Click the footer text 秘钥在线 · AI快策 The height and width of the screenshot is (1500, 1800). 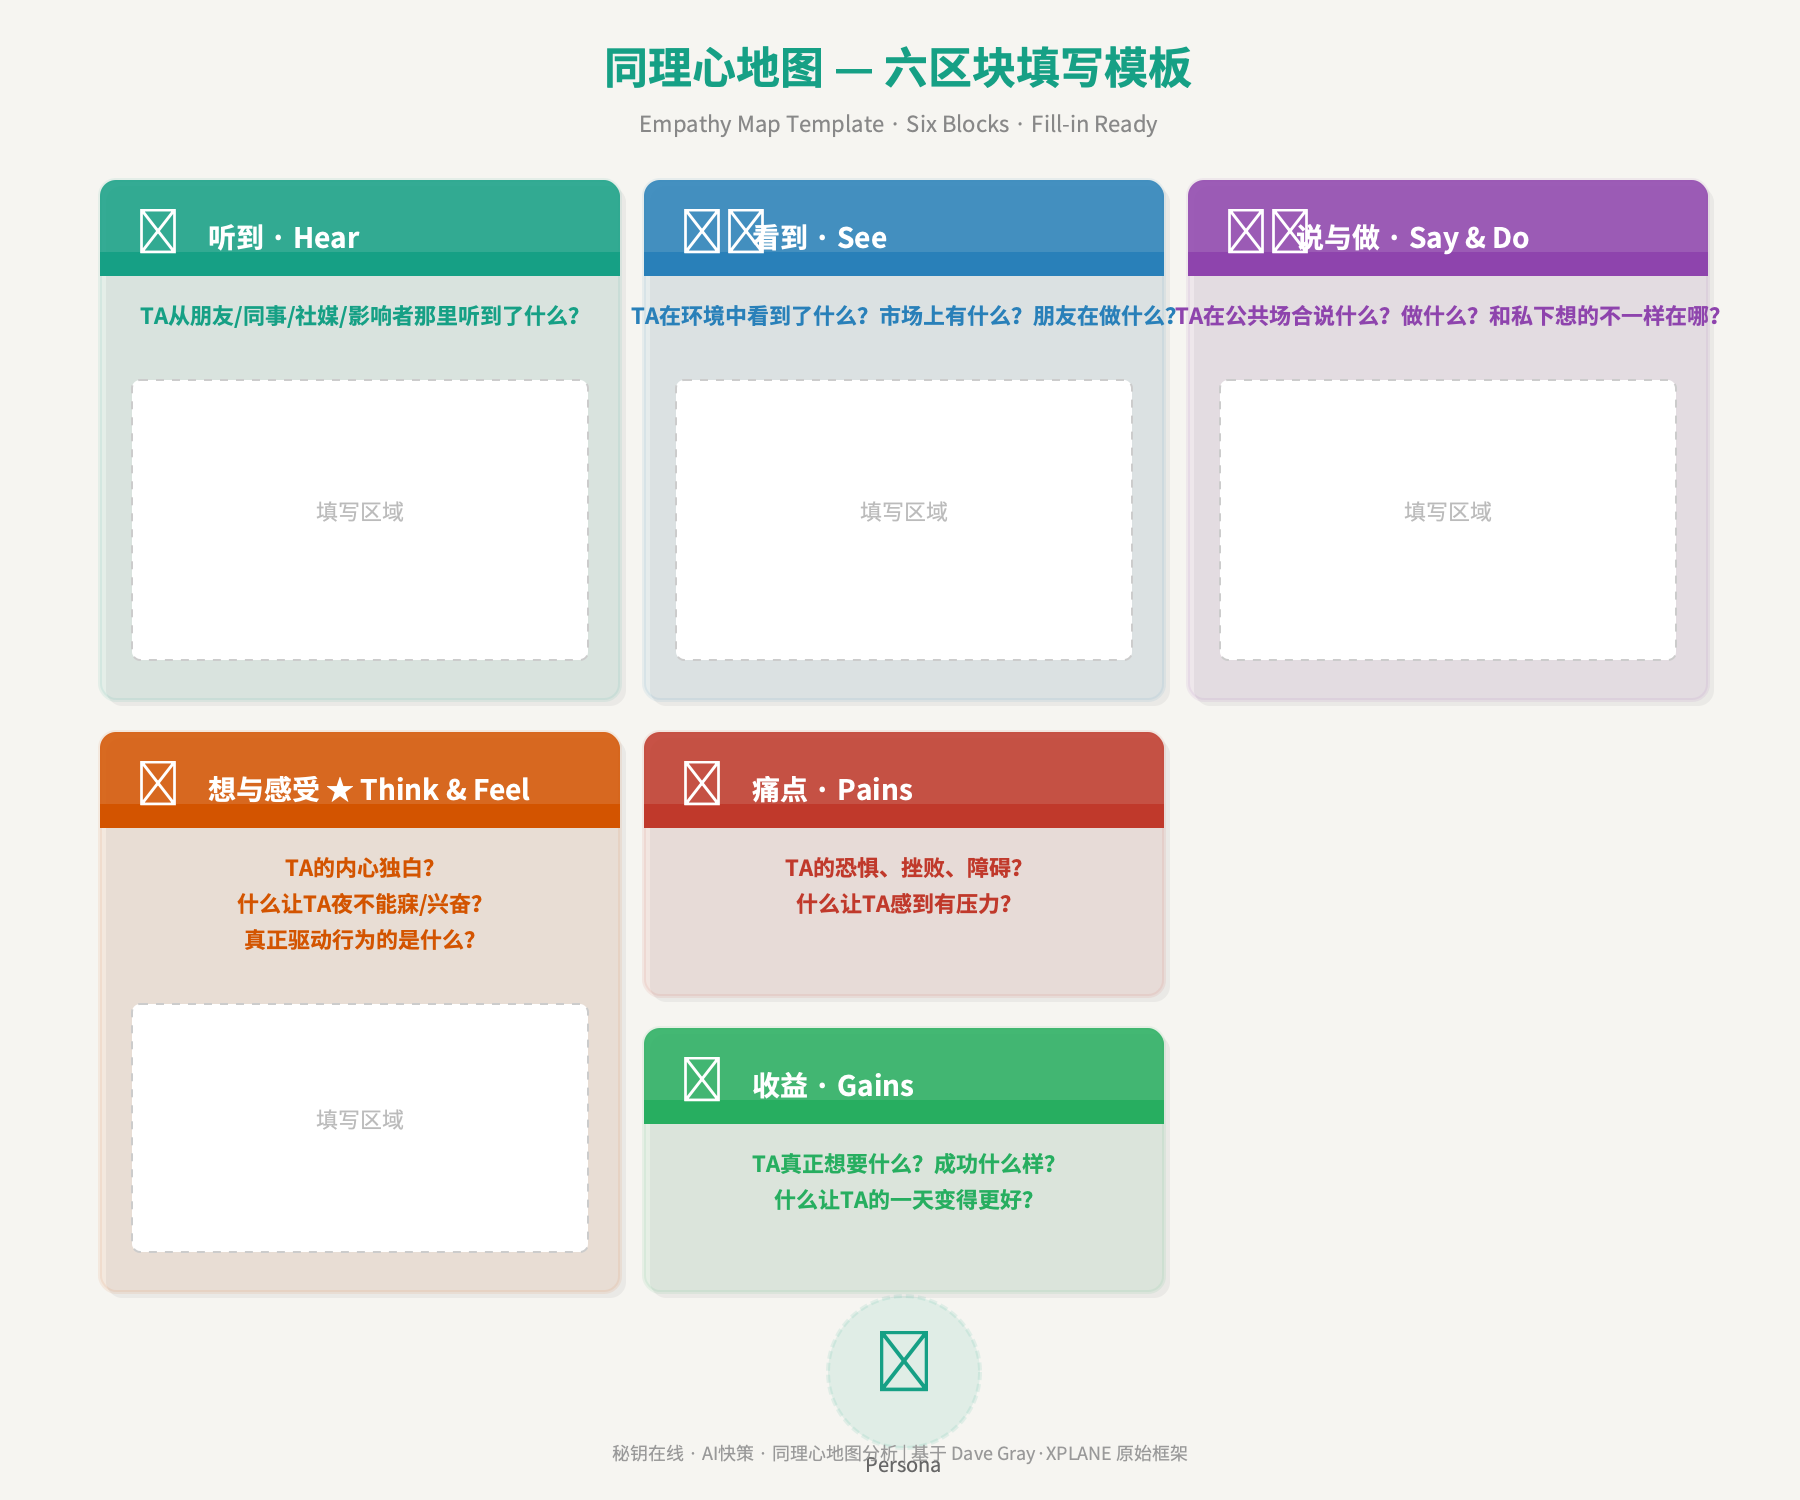pyautogui.click(x=683, y=1453)
